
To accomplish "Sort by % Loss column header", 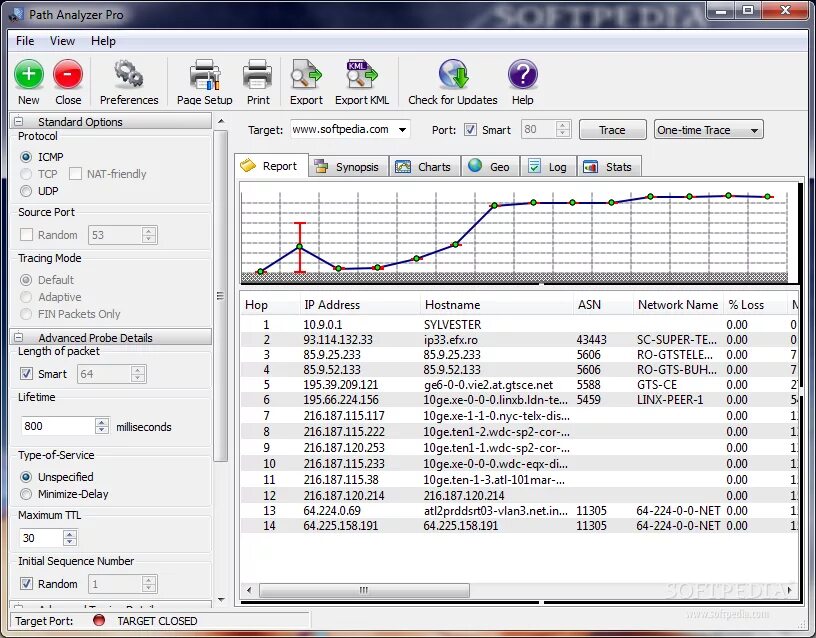I will pos(755,304).
